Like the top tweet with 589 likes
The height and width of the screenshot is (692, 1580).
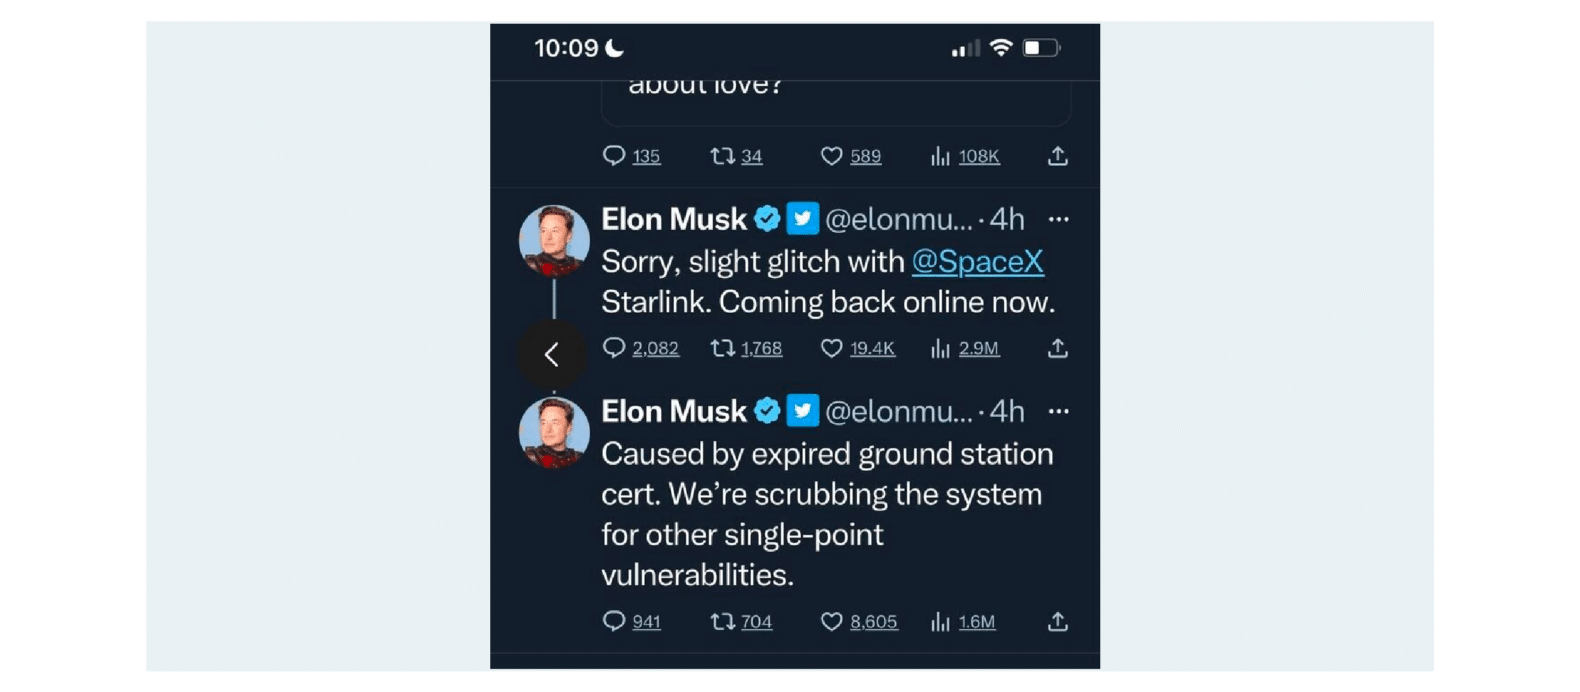[831, 156]
